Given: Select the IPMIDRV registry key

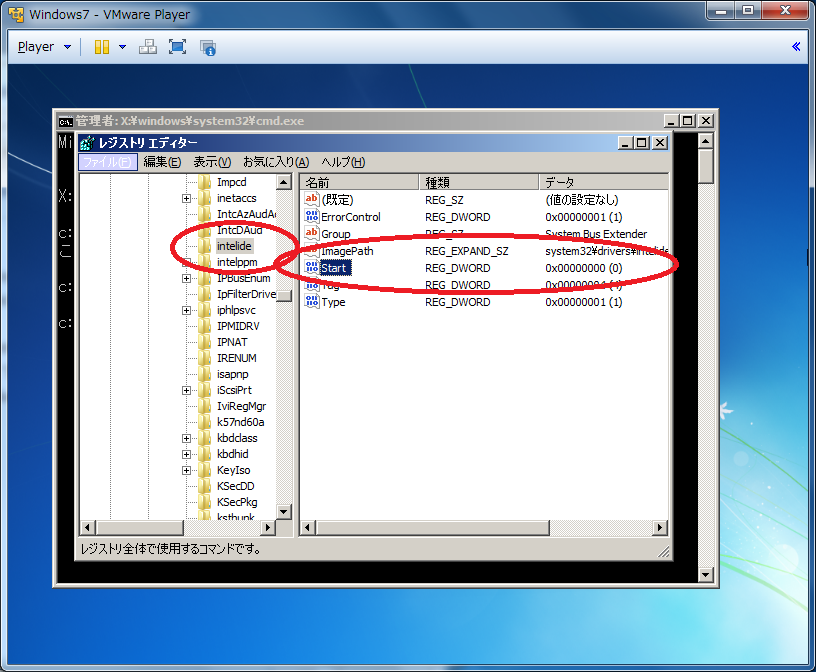Looking at the screenshot, I should pos(238,326).
